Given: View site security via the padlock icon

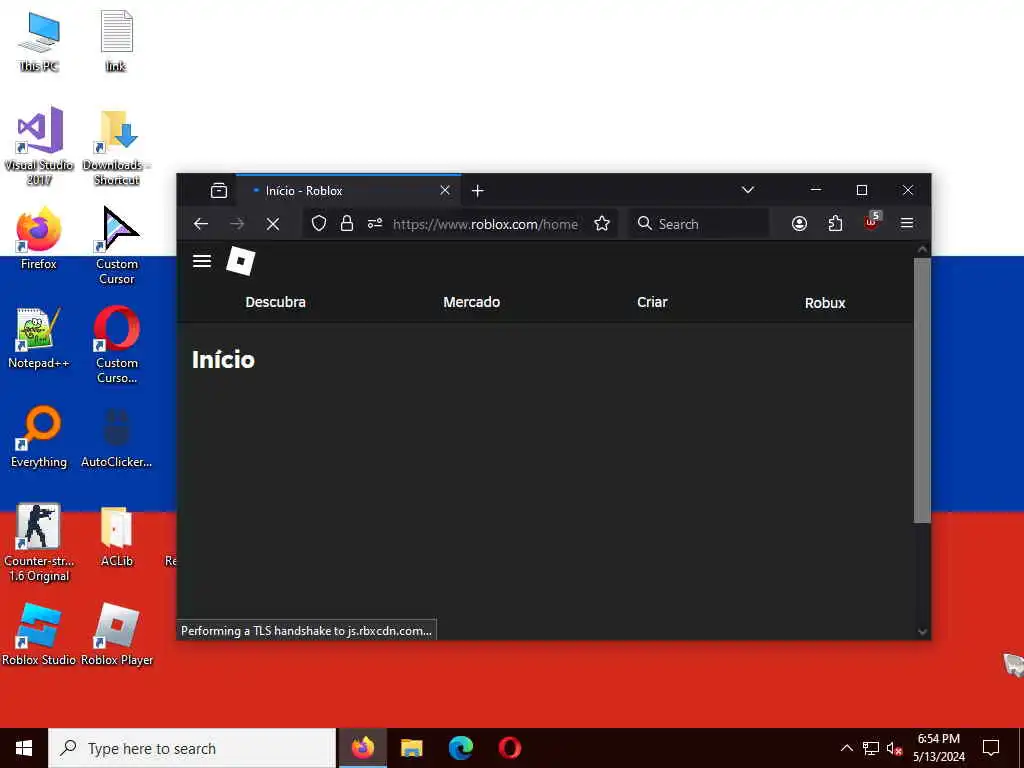Looking at the screenshot, I should pos(347,224).
